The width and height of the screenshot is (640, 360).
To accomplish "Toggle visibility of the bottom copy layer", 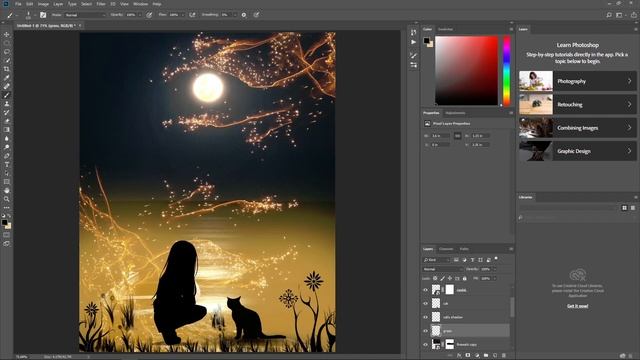I will [425, 344].
